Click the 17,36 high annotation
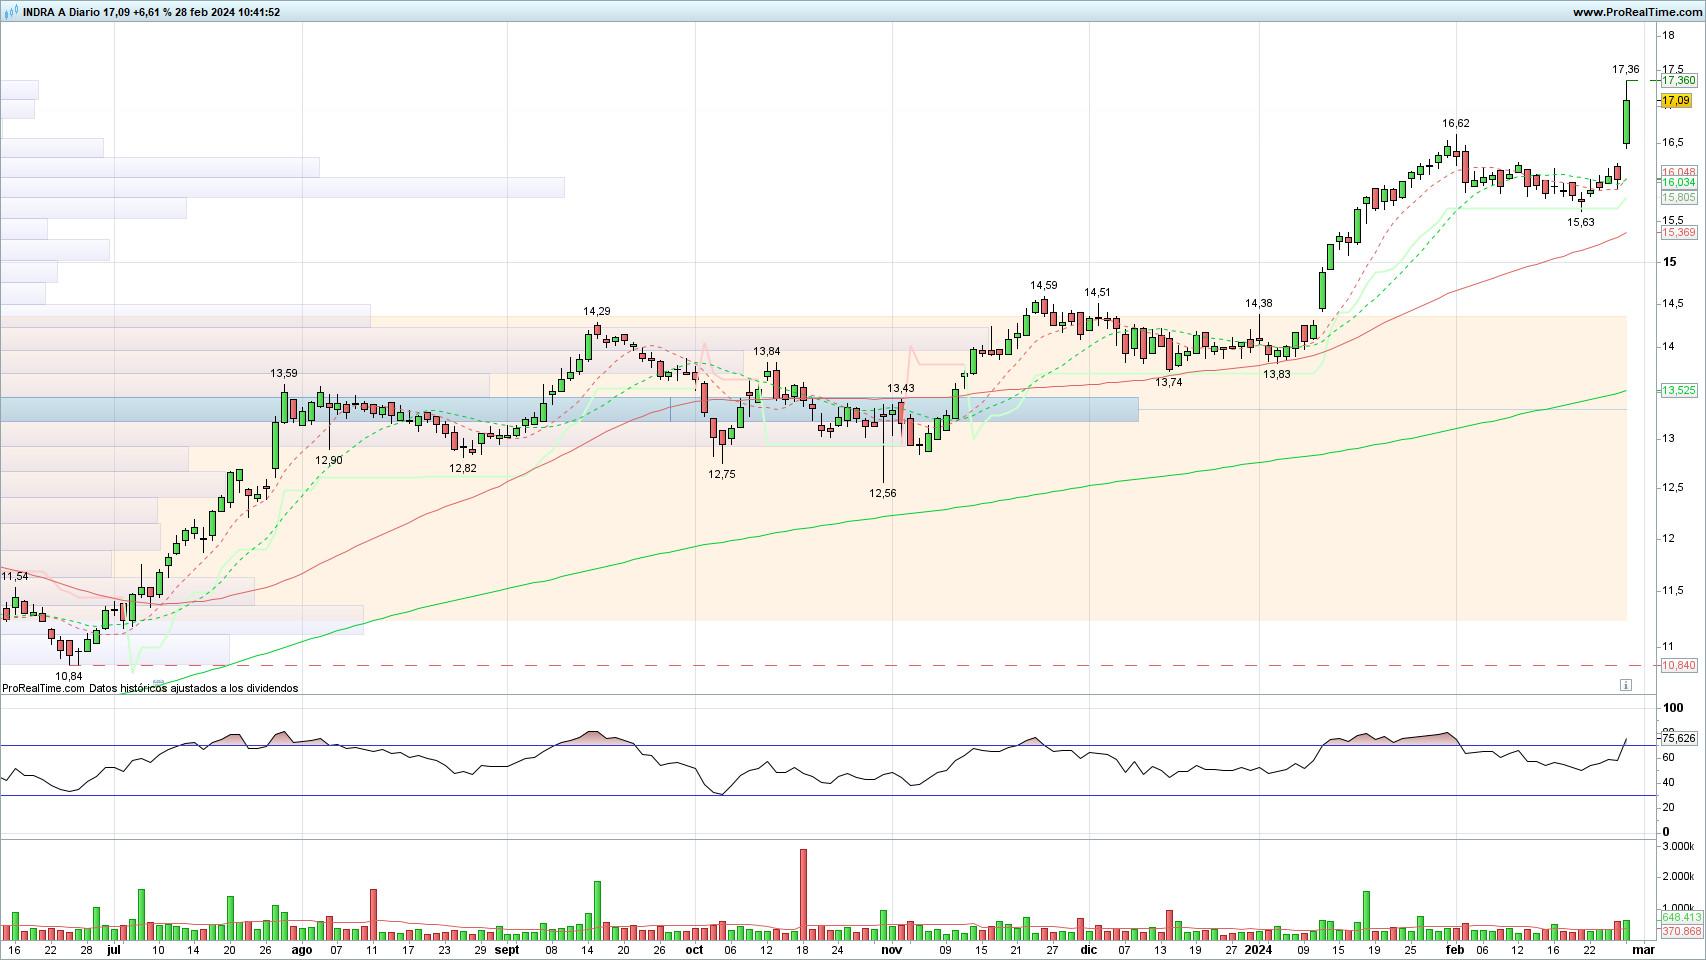This screenshot has width=1706, height=960. tap(1626, 70)
